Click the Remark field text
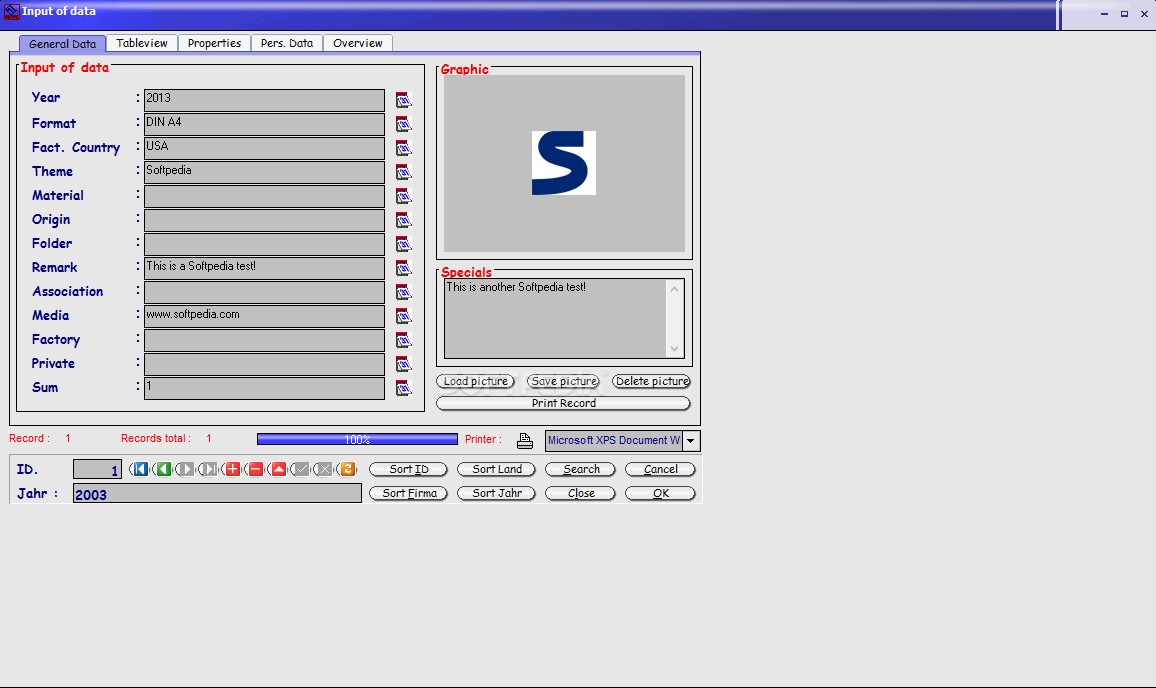The image size is (1156, 688). (x=264, y=268)
